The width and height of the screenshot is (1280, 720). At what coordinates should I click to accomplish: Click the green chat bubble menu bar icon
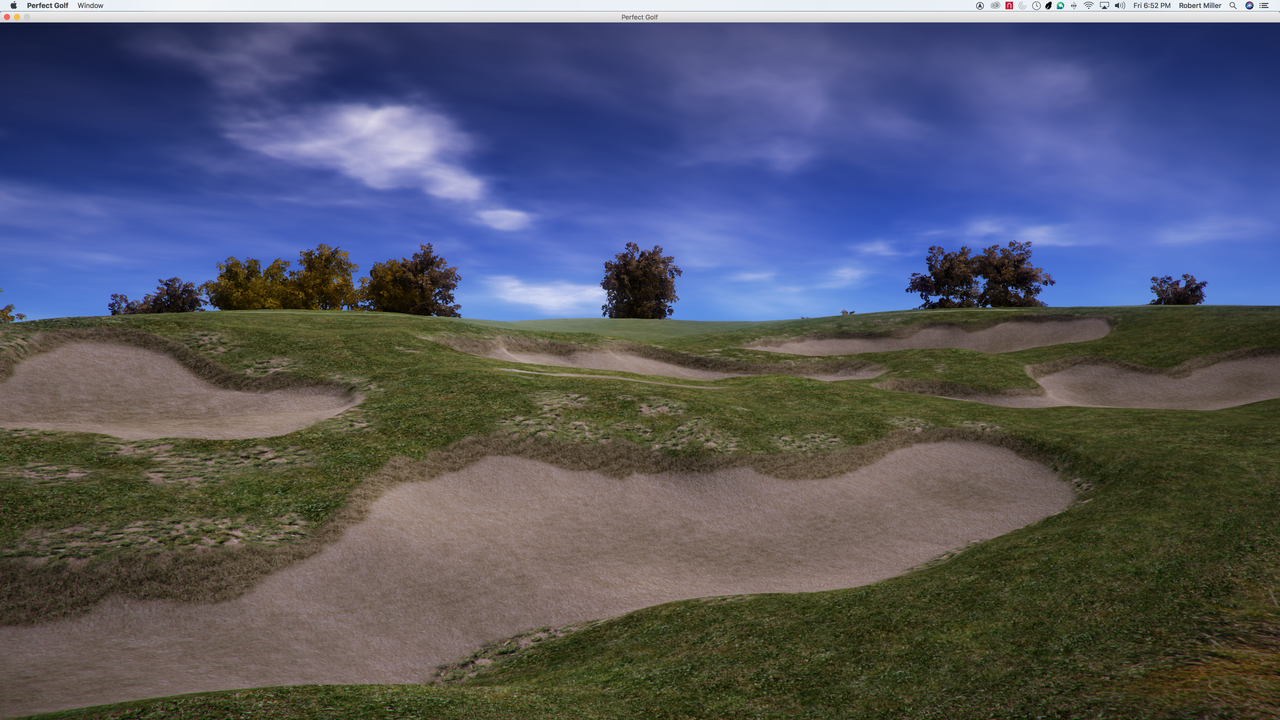[1060, 5]
